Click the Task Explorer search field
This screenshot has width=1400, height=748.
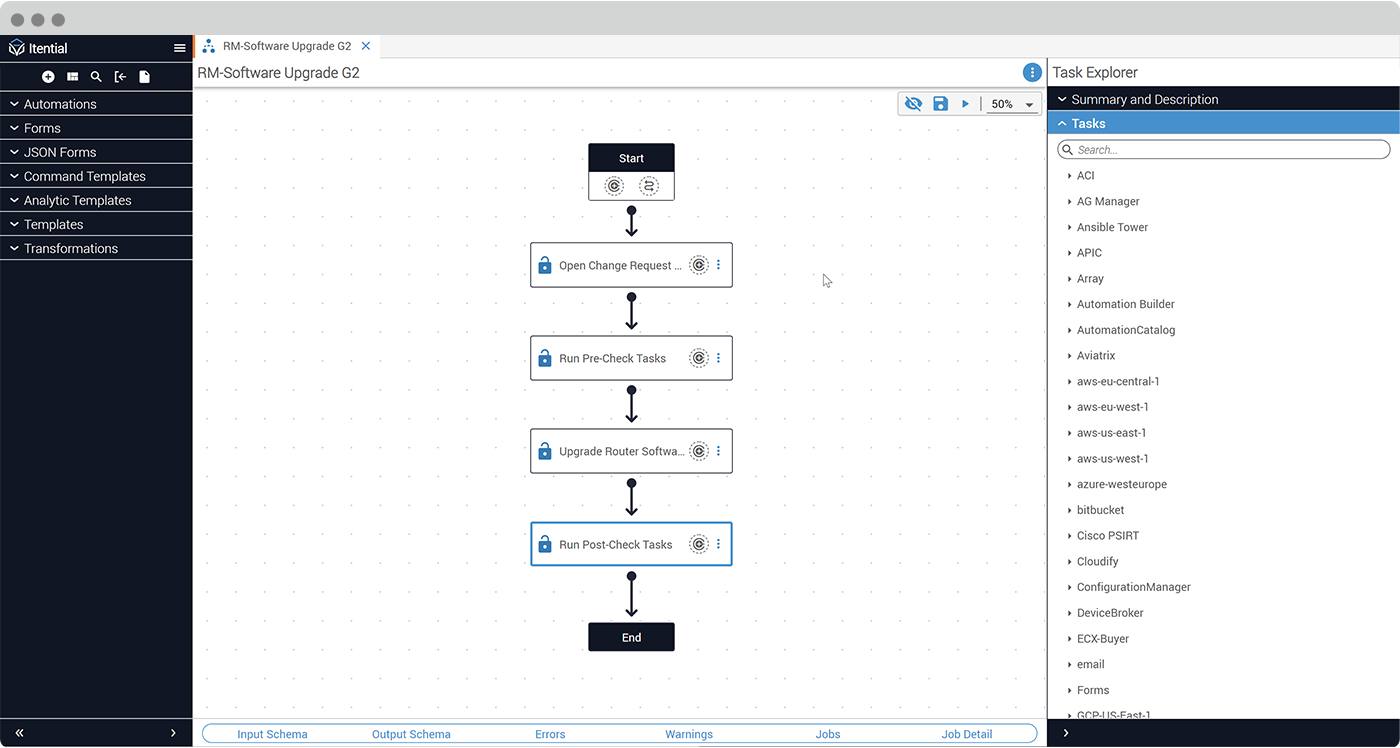point(1222,149)
